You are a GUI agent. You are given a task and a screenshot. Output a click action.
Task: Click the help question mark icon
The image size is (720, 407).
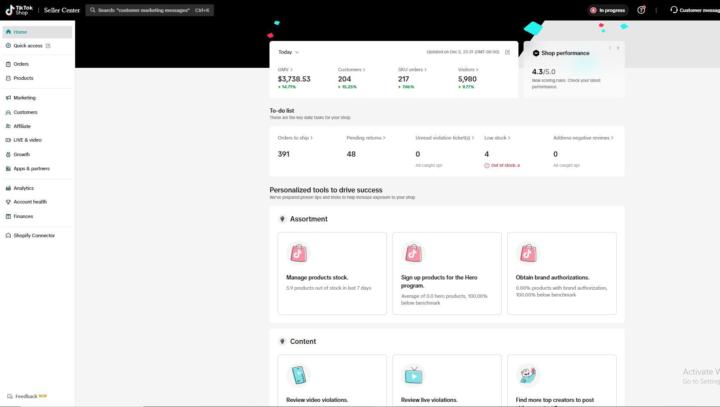(641, 10)
